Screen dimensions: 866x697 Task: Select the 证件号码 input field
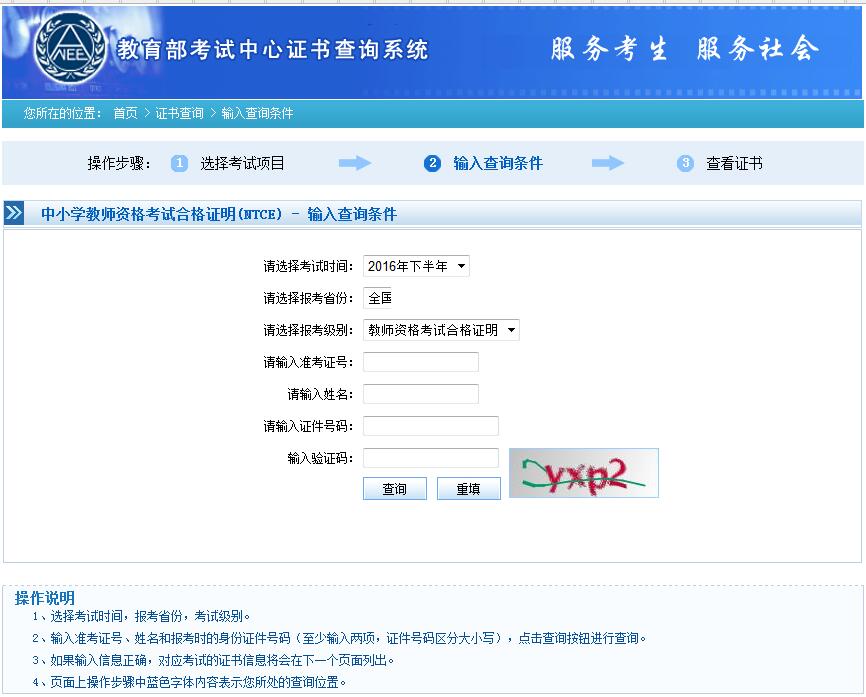[430, 426]
